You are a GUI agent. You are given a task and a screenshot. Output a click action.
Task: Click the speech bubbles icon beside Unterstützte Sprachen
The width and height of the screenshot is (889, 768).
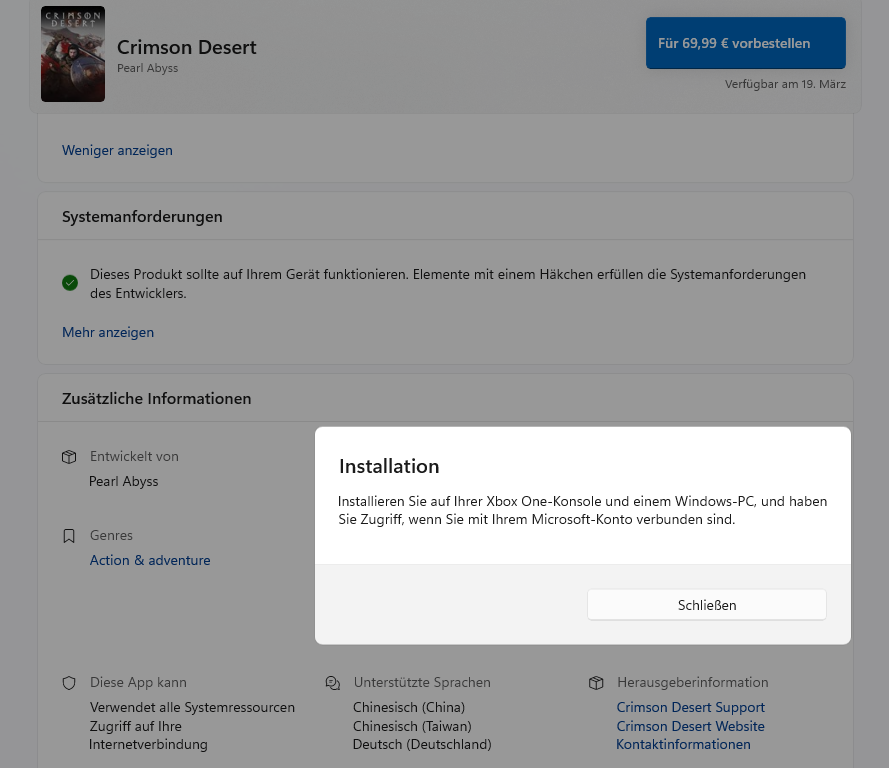click(x=333, y=683)
